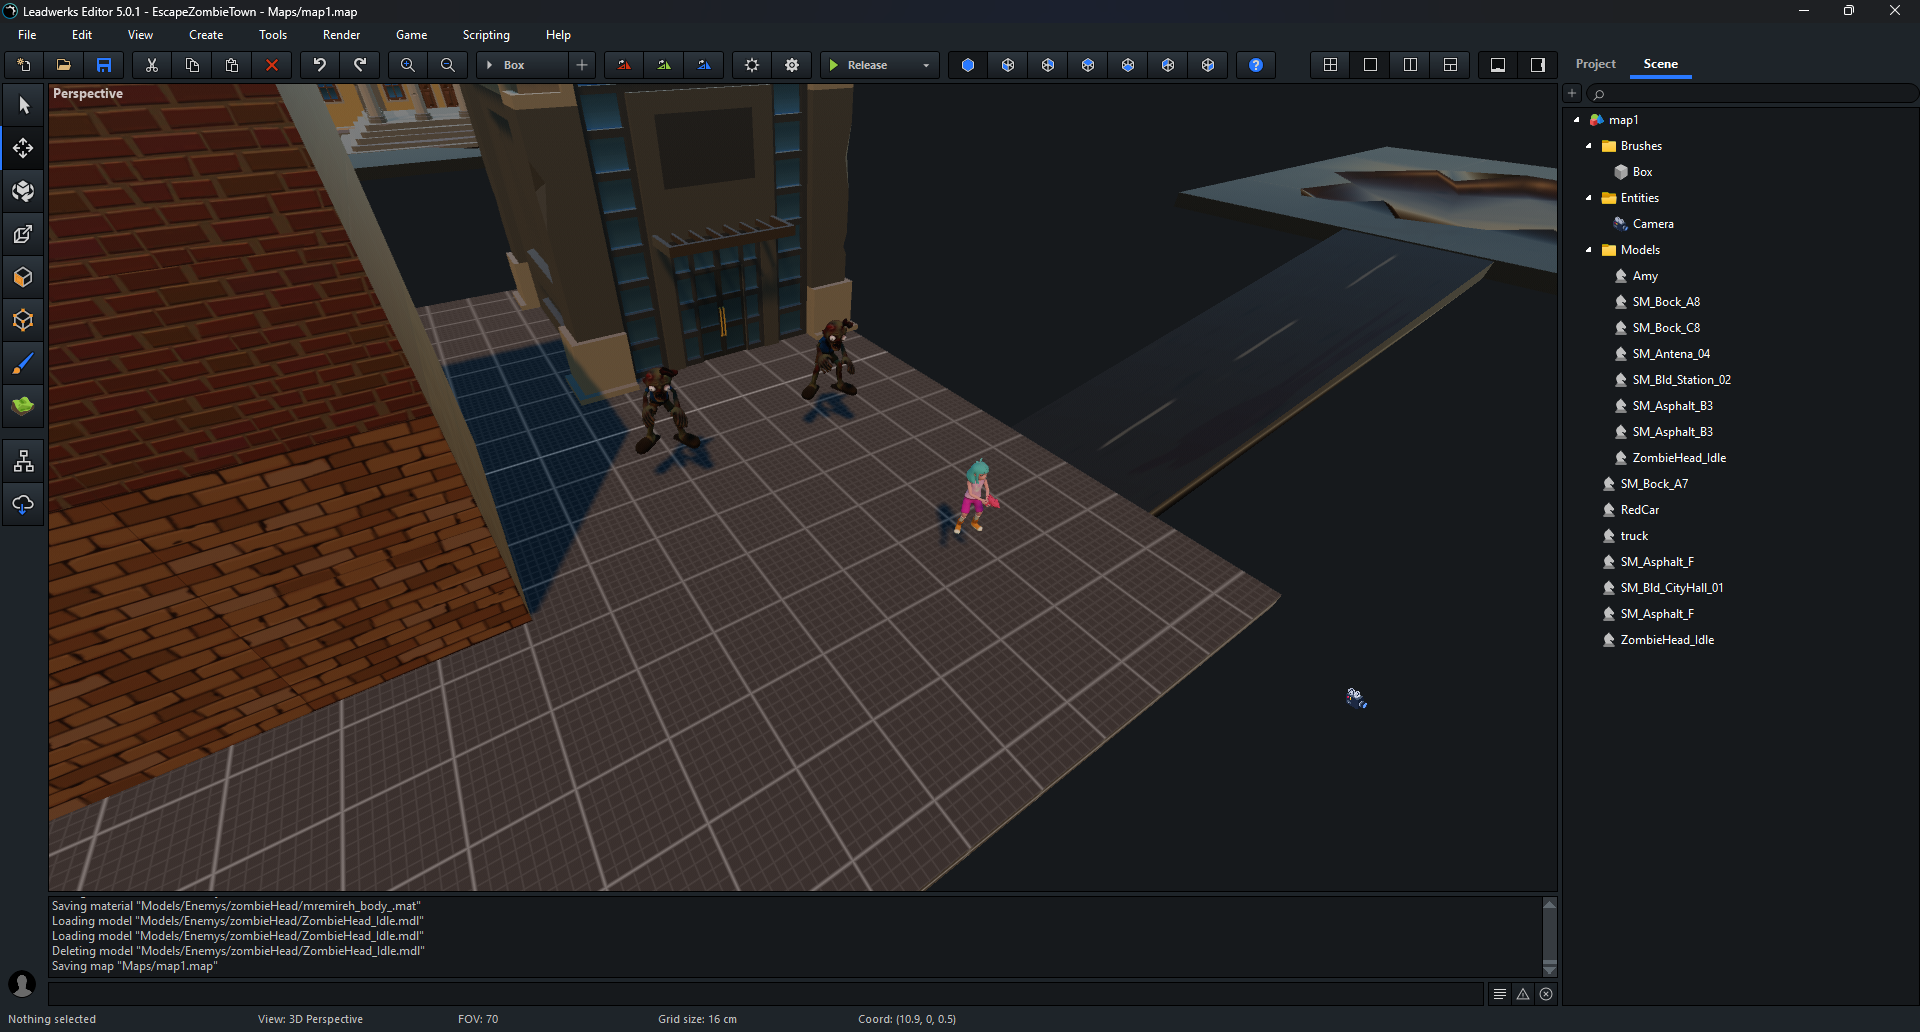Image resolution: width=1920 pixels, height=1032 pixels.
Task: Switch to the Project tab
Action: pyautogui.click(x=1595, y=64)
